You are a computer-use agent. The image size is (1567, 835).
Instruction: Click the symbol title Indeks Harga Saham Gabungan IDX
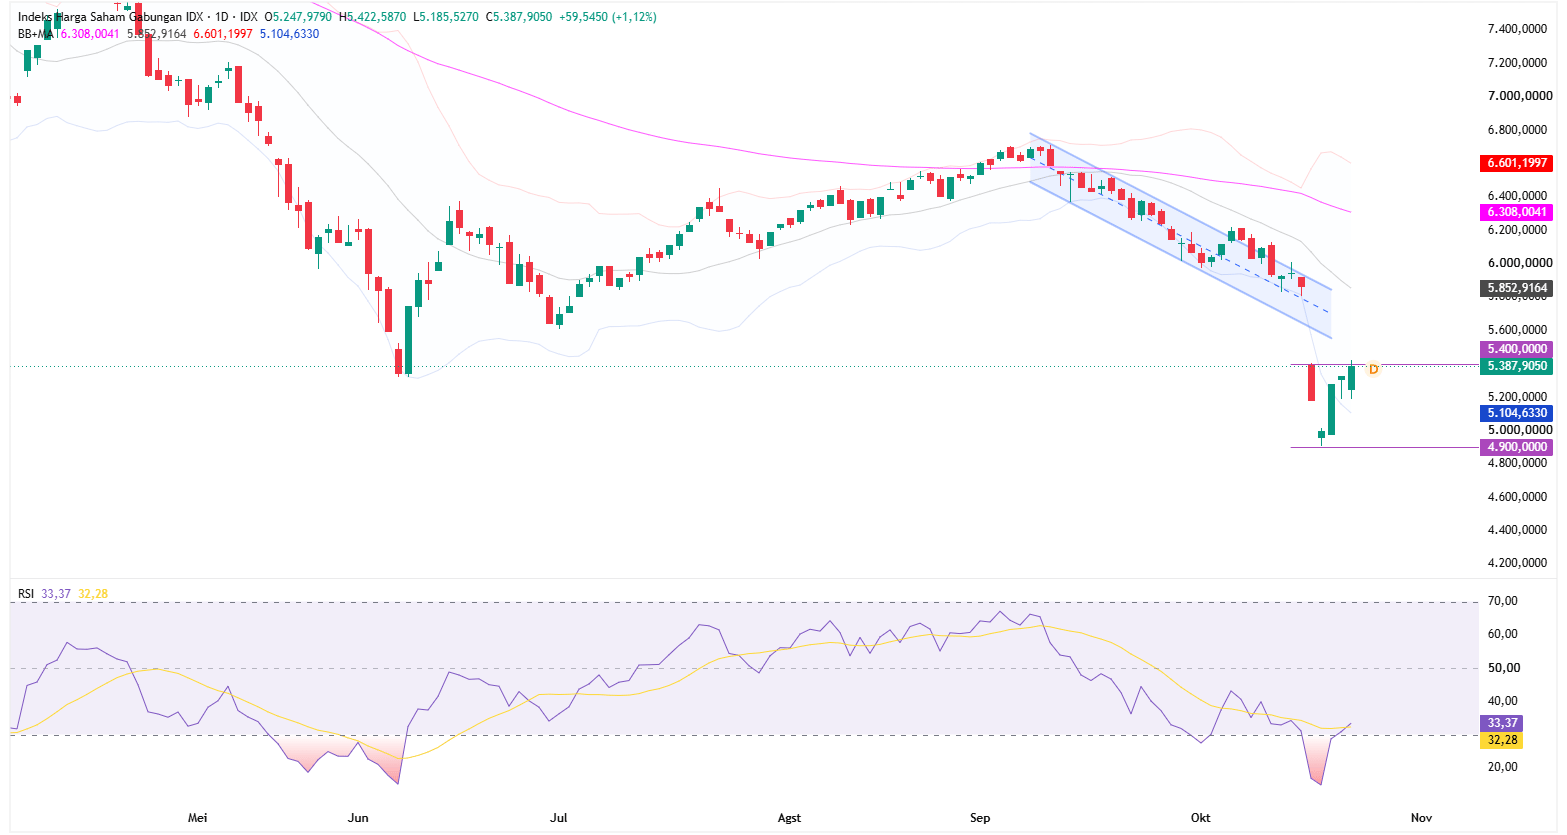[110, 17]
